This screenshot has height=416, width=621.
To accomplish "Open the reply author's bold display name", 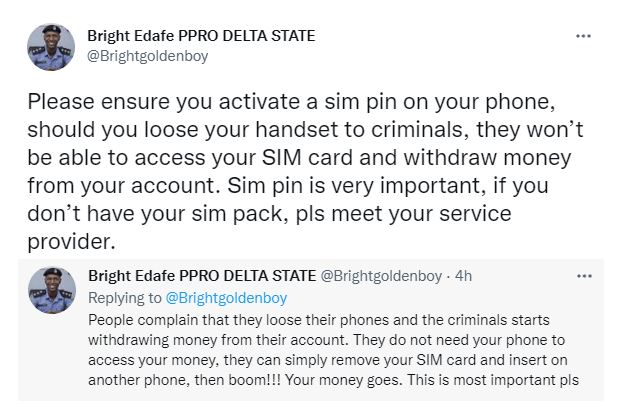I will coord(201,275).
